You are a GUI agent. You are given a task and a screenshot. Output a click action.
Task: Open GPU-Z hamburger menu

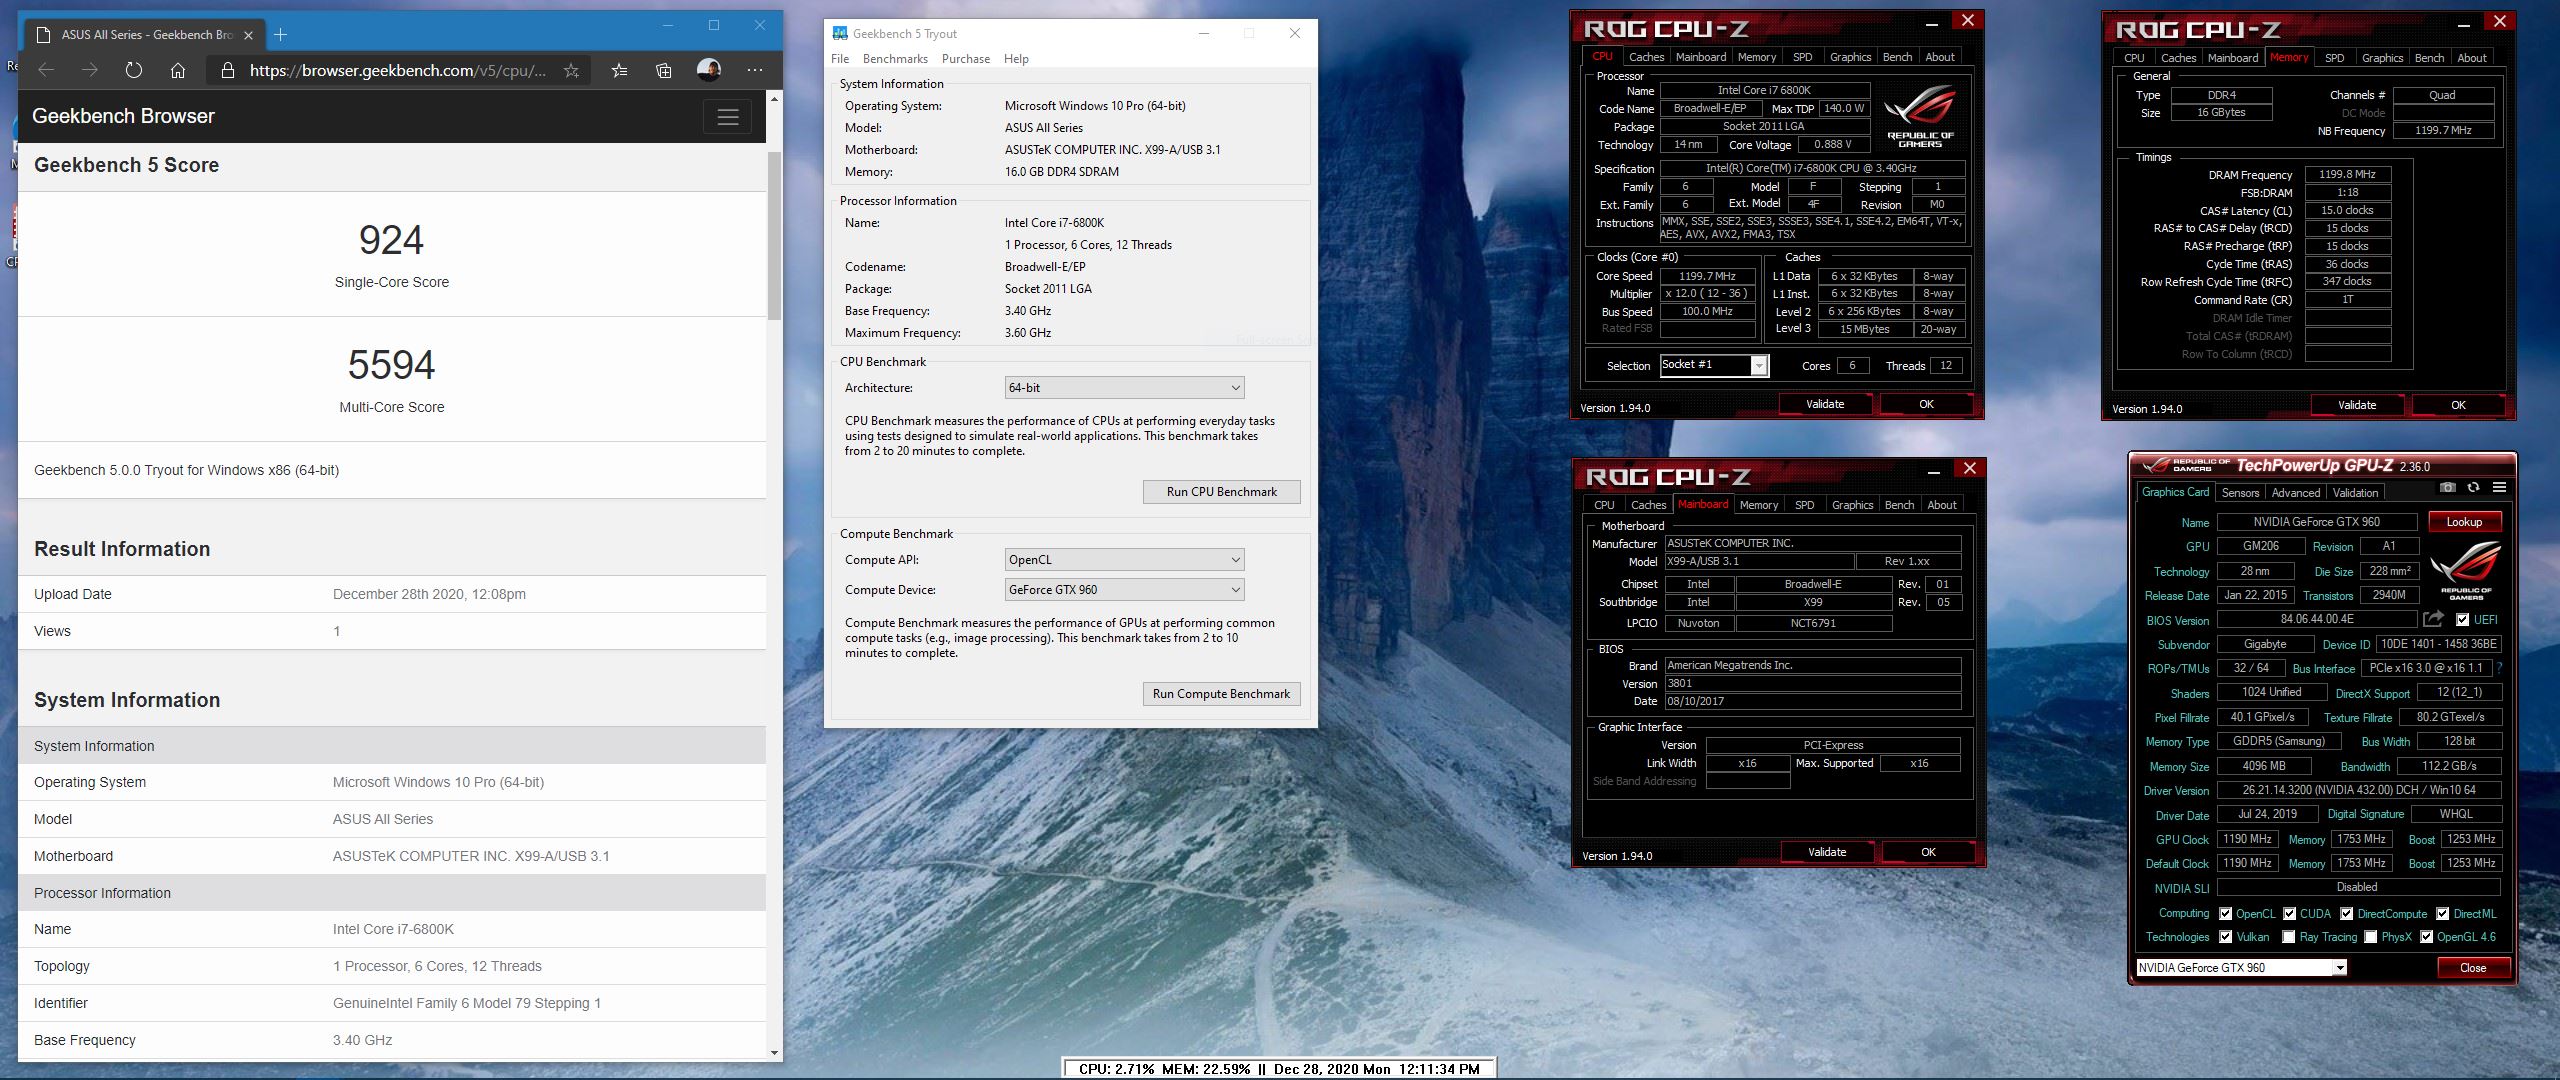[2499, 487]
